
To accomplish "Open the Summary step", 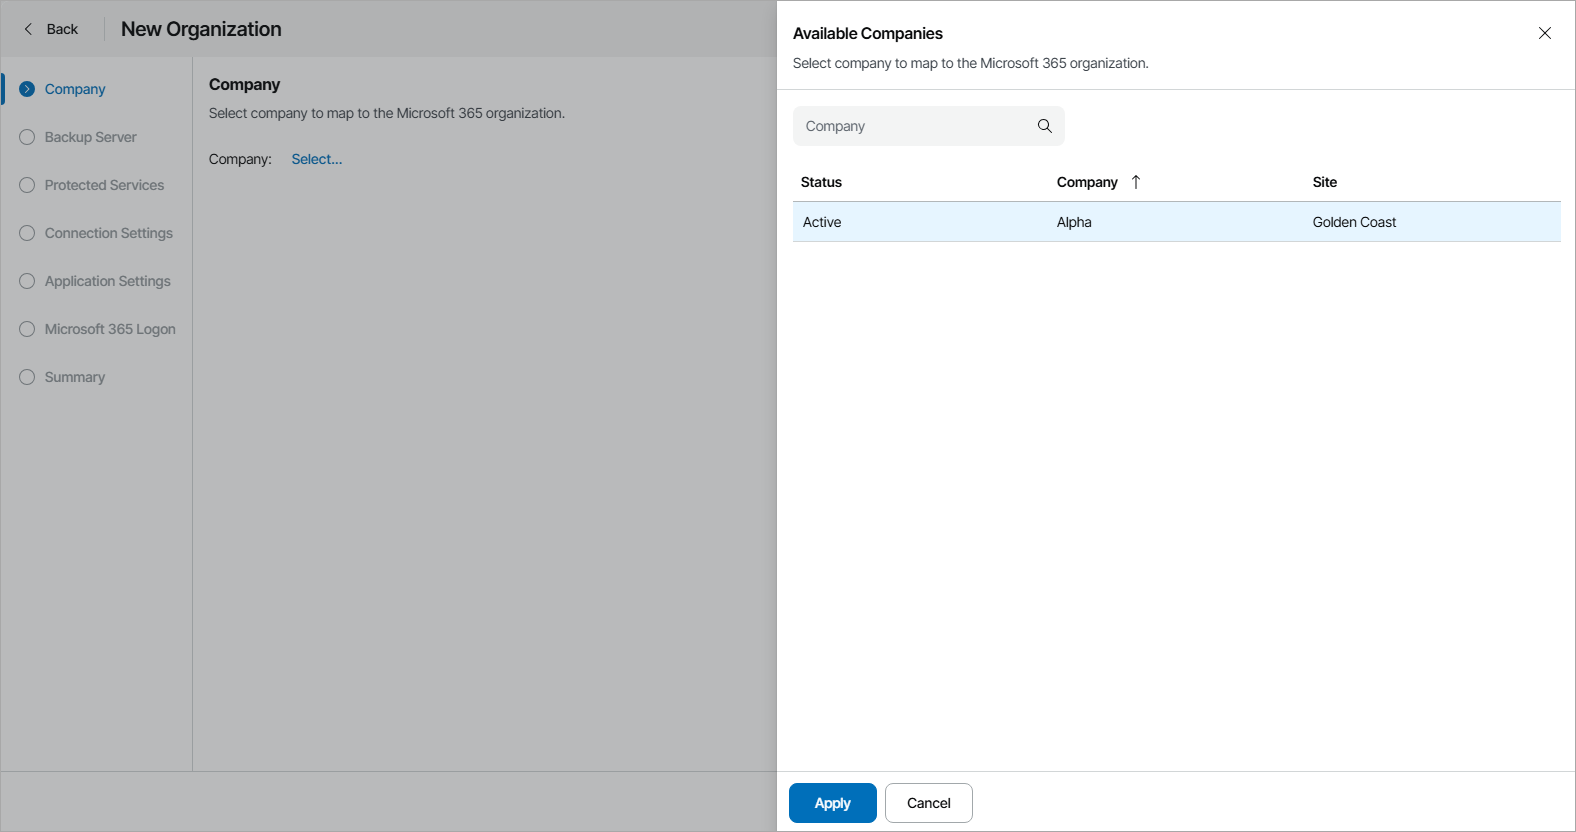I will point(74,377).
